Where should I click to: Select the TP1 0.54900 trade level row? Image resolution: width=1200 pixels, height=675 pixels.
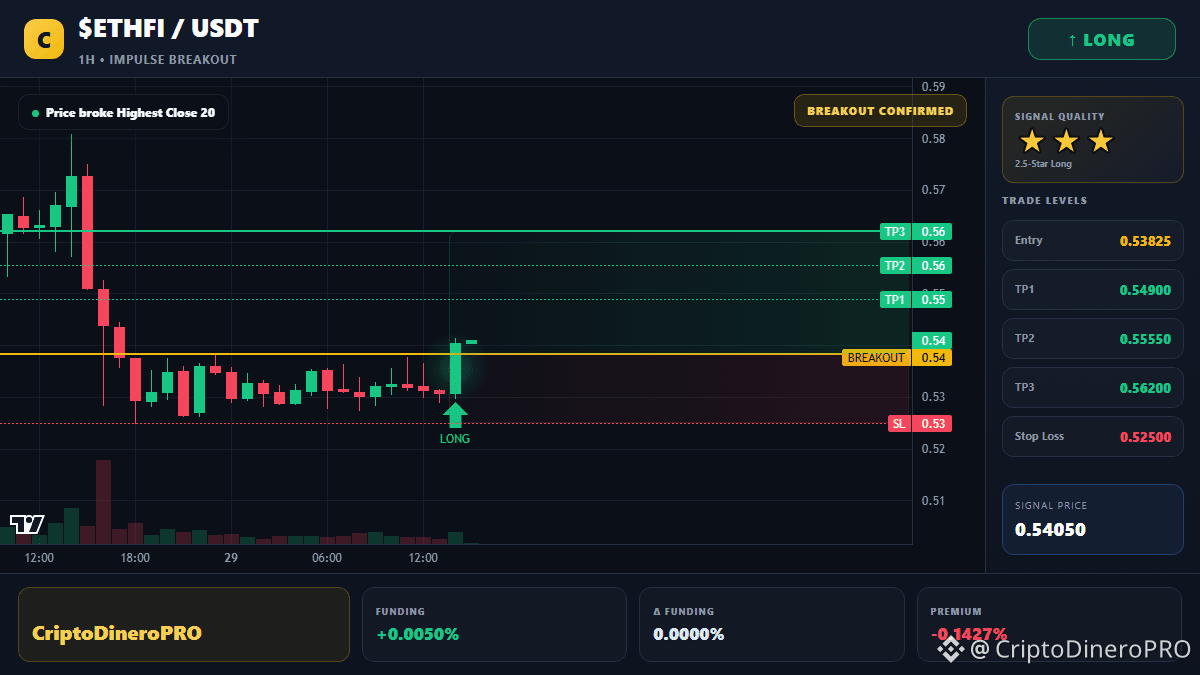click(1092, 289)
